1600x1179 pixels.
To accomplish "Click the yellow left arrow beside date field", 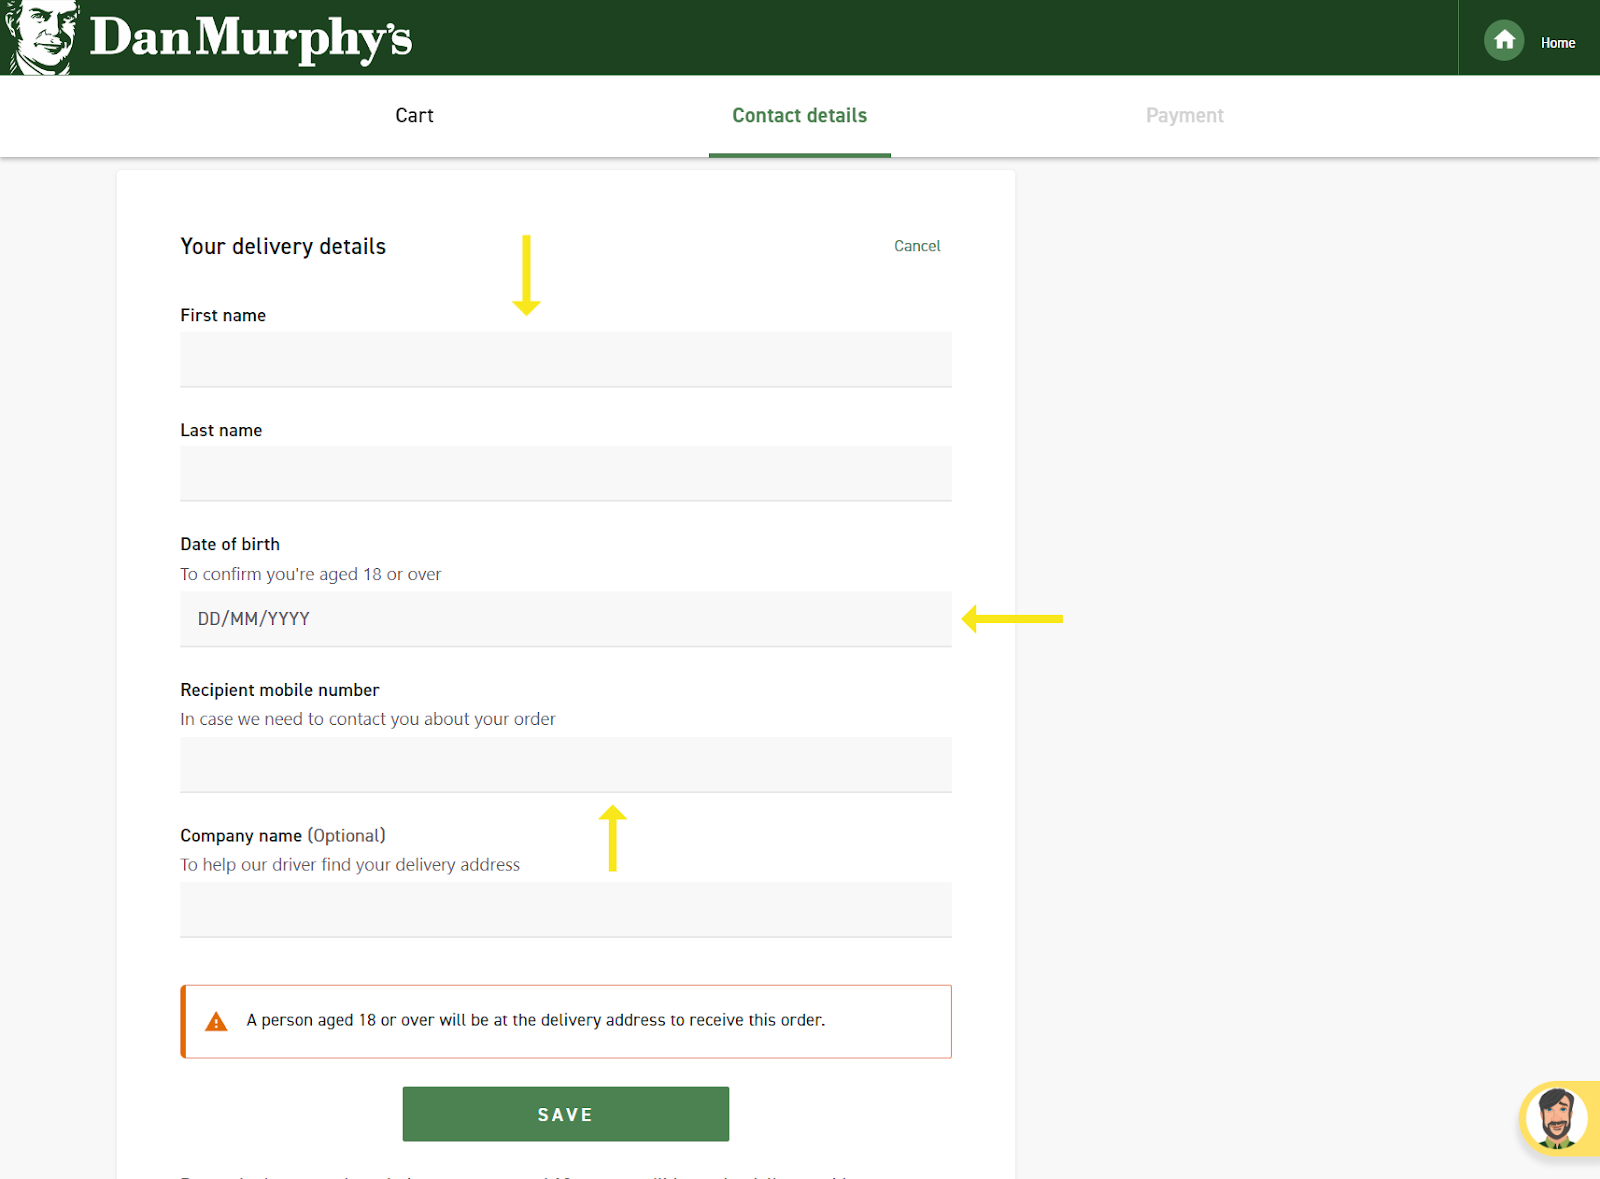I will pyautogui.click(x=1012, y=619).
